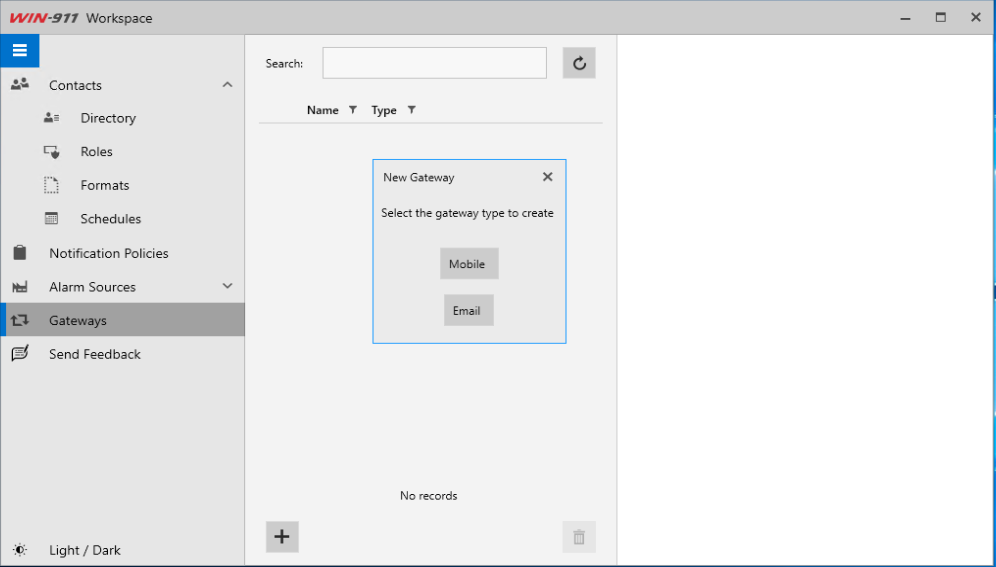This screenshot has height=567, width=996.
Task: Click the Alarm Sources factory icon
Action: click(20, 287)
